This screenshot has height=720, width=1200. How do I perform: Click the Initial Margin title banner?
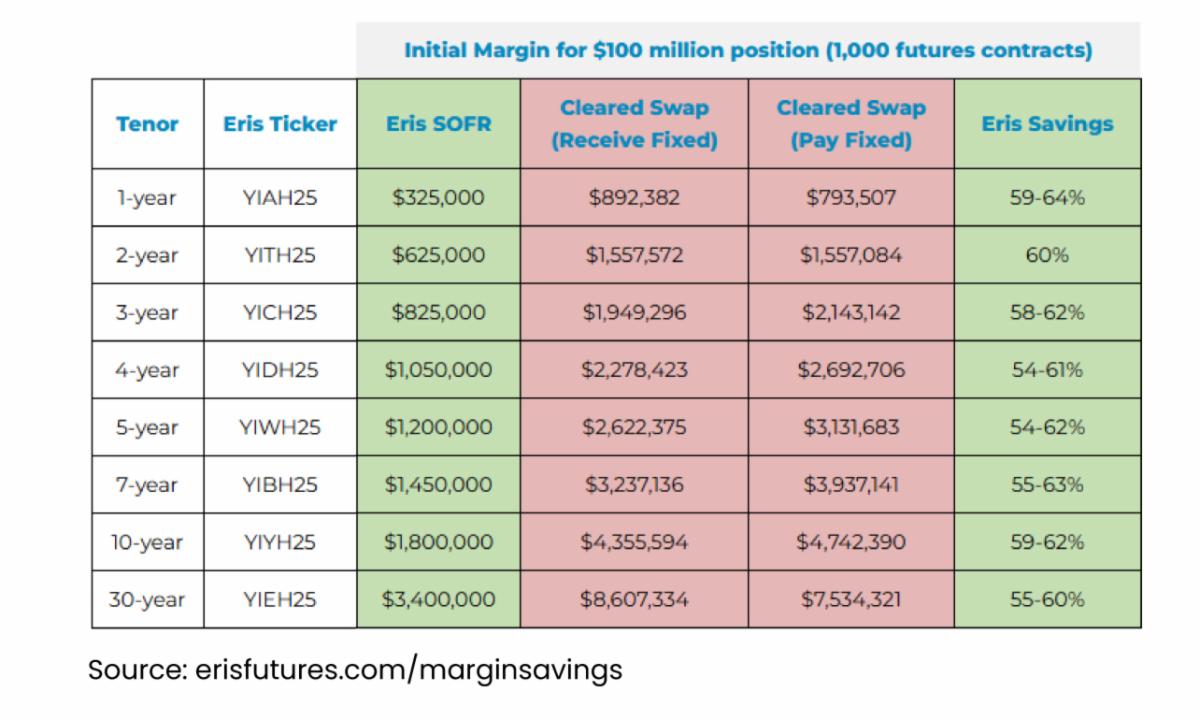coord(748,50)
